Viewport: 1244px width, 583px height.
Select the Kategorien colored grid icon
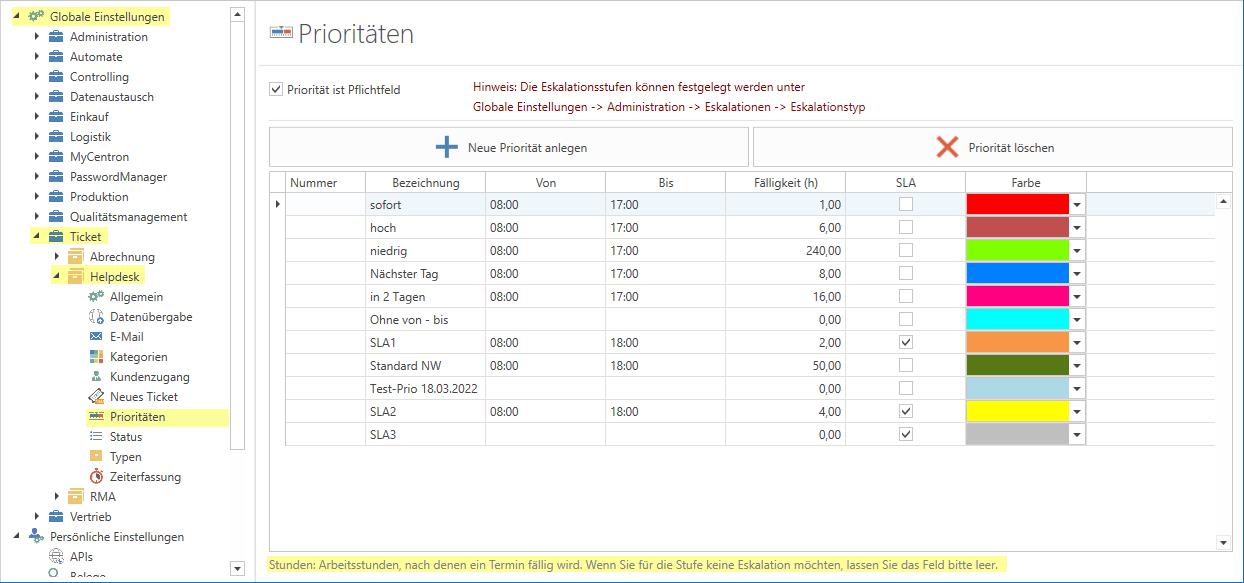click(x=96, y=357)
